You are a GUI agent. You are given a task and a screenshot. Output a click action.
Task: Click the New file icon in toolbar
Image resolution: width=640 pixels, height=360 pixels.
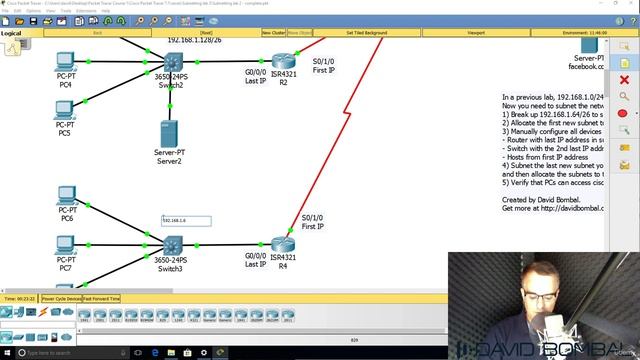6,21
